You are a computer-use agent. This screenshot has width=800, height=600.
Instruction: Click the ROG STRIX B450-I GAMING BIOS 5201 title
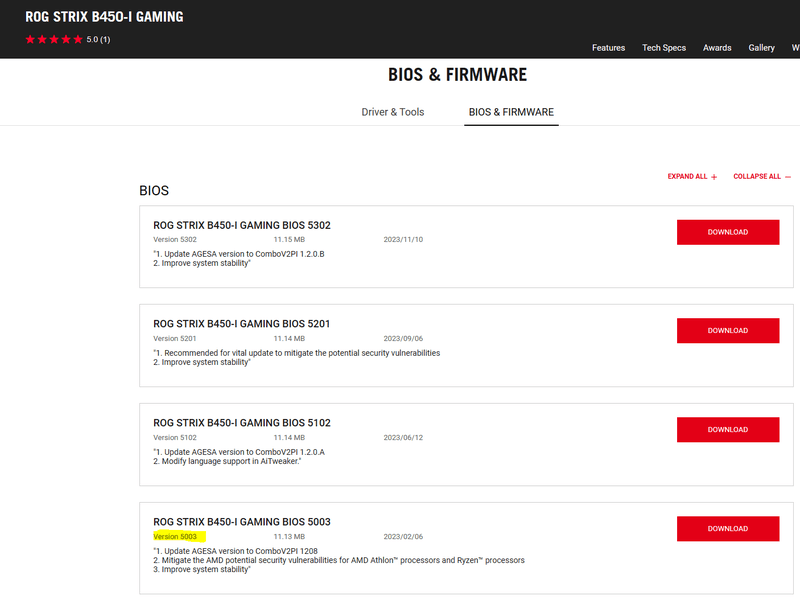coord(241,323)
